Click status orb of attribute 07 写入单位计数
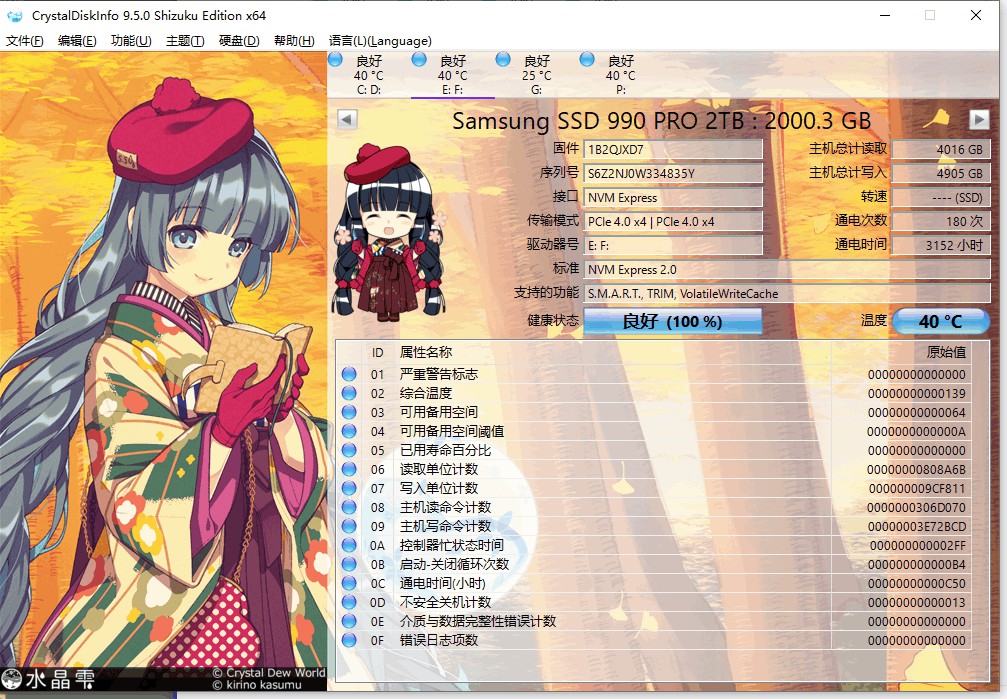 click(349, 488)
